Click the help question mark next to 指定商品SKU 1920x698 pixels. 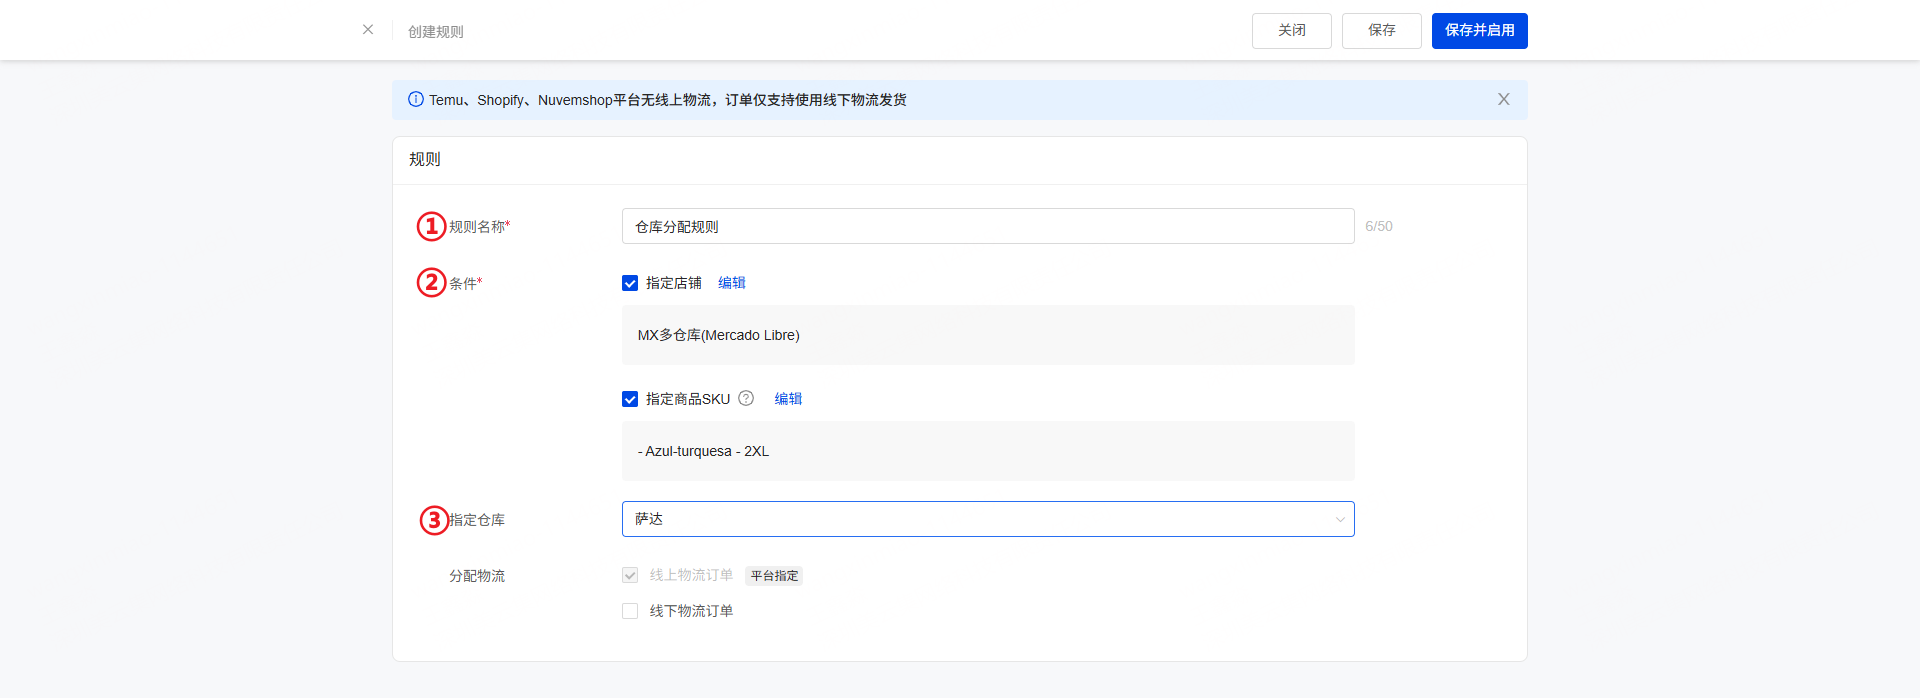pos(746,398)
